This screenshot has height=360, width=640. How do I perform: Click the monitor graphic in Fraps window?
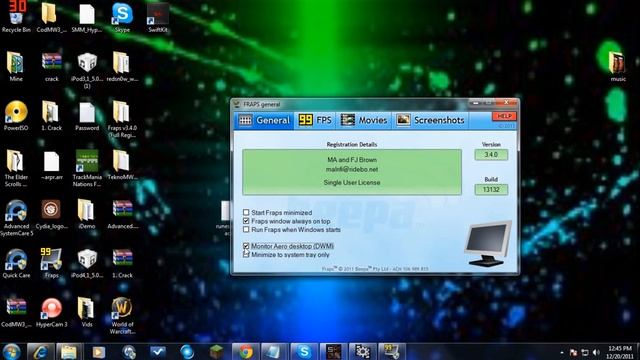click(488, 244)
